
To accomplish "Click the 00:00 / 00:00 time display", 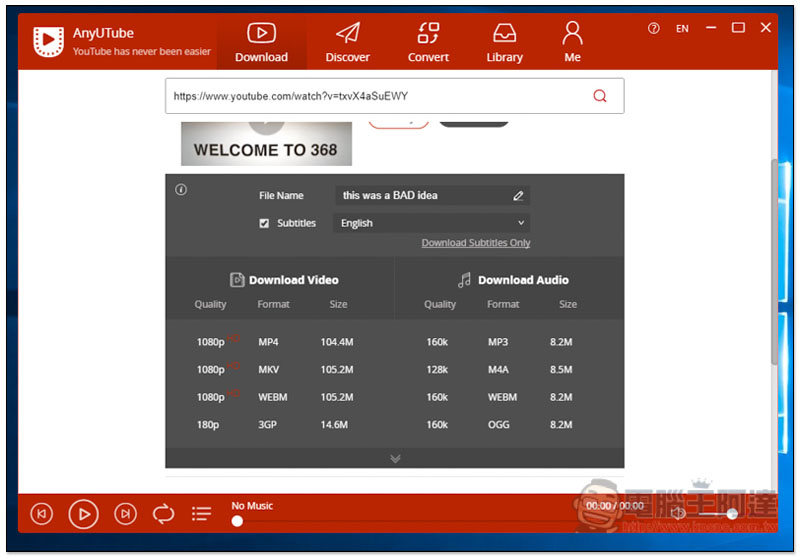I will 614,506.
